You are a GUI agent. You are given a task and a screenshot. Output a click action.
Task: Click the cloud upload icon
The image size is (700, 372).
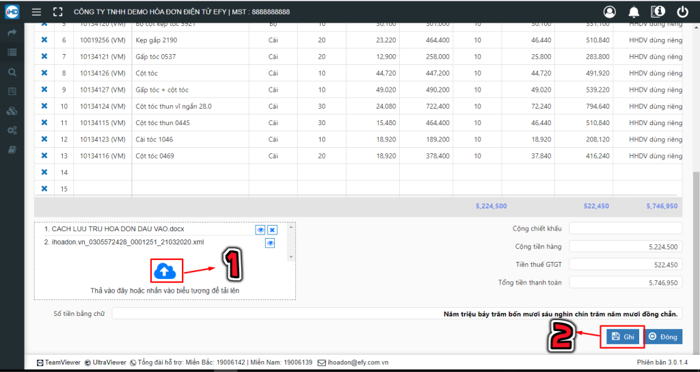pos(165,271)
